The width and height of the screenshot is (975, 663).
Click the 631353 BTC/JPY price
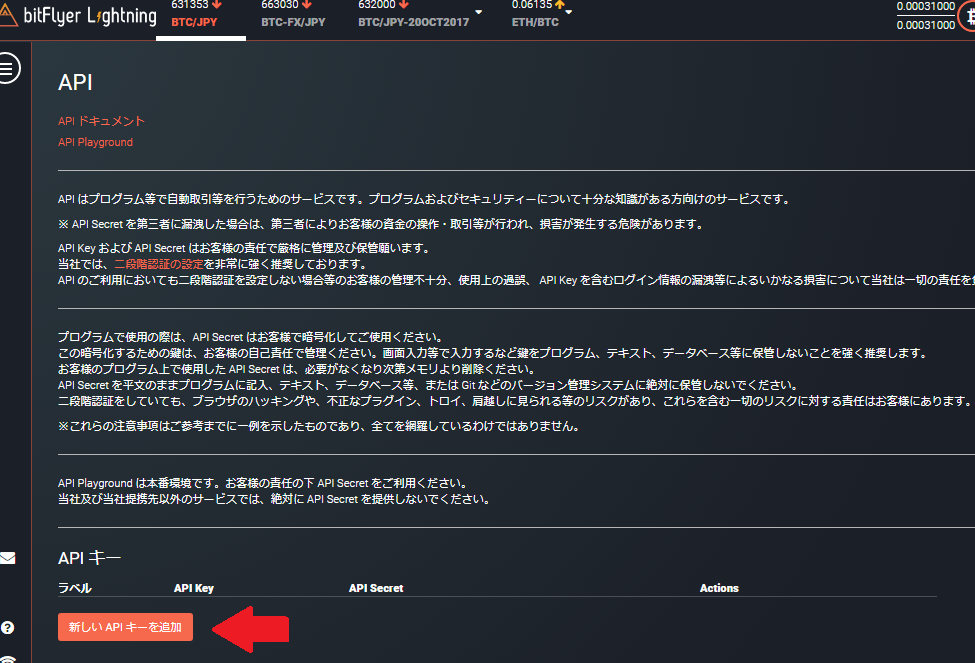pyautogui.click(x=190, y=5)
